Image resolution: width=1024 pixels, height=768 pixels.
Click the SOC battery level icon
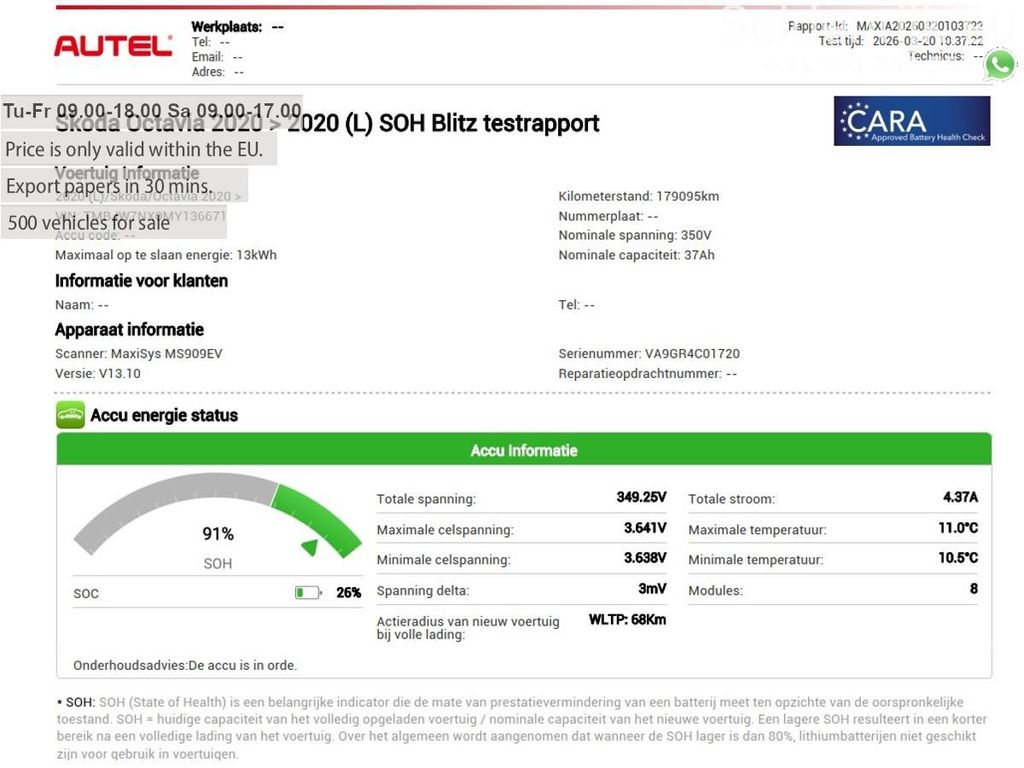point(308,593)
